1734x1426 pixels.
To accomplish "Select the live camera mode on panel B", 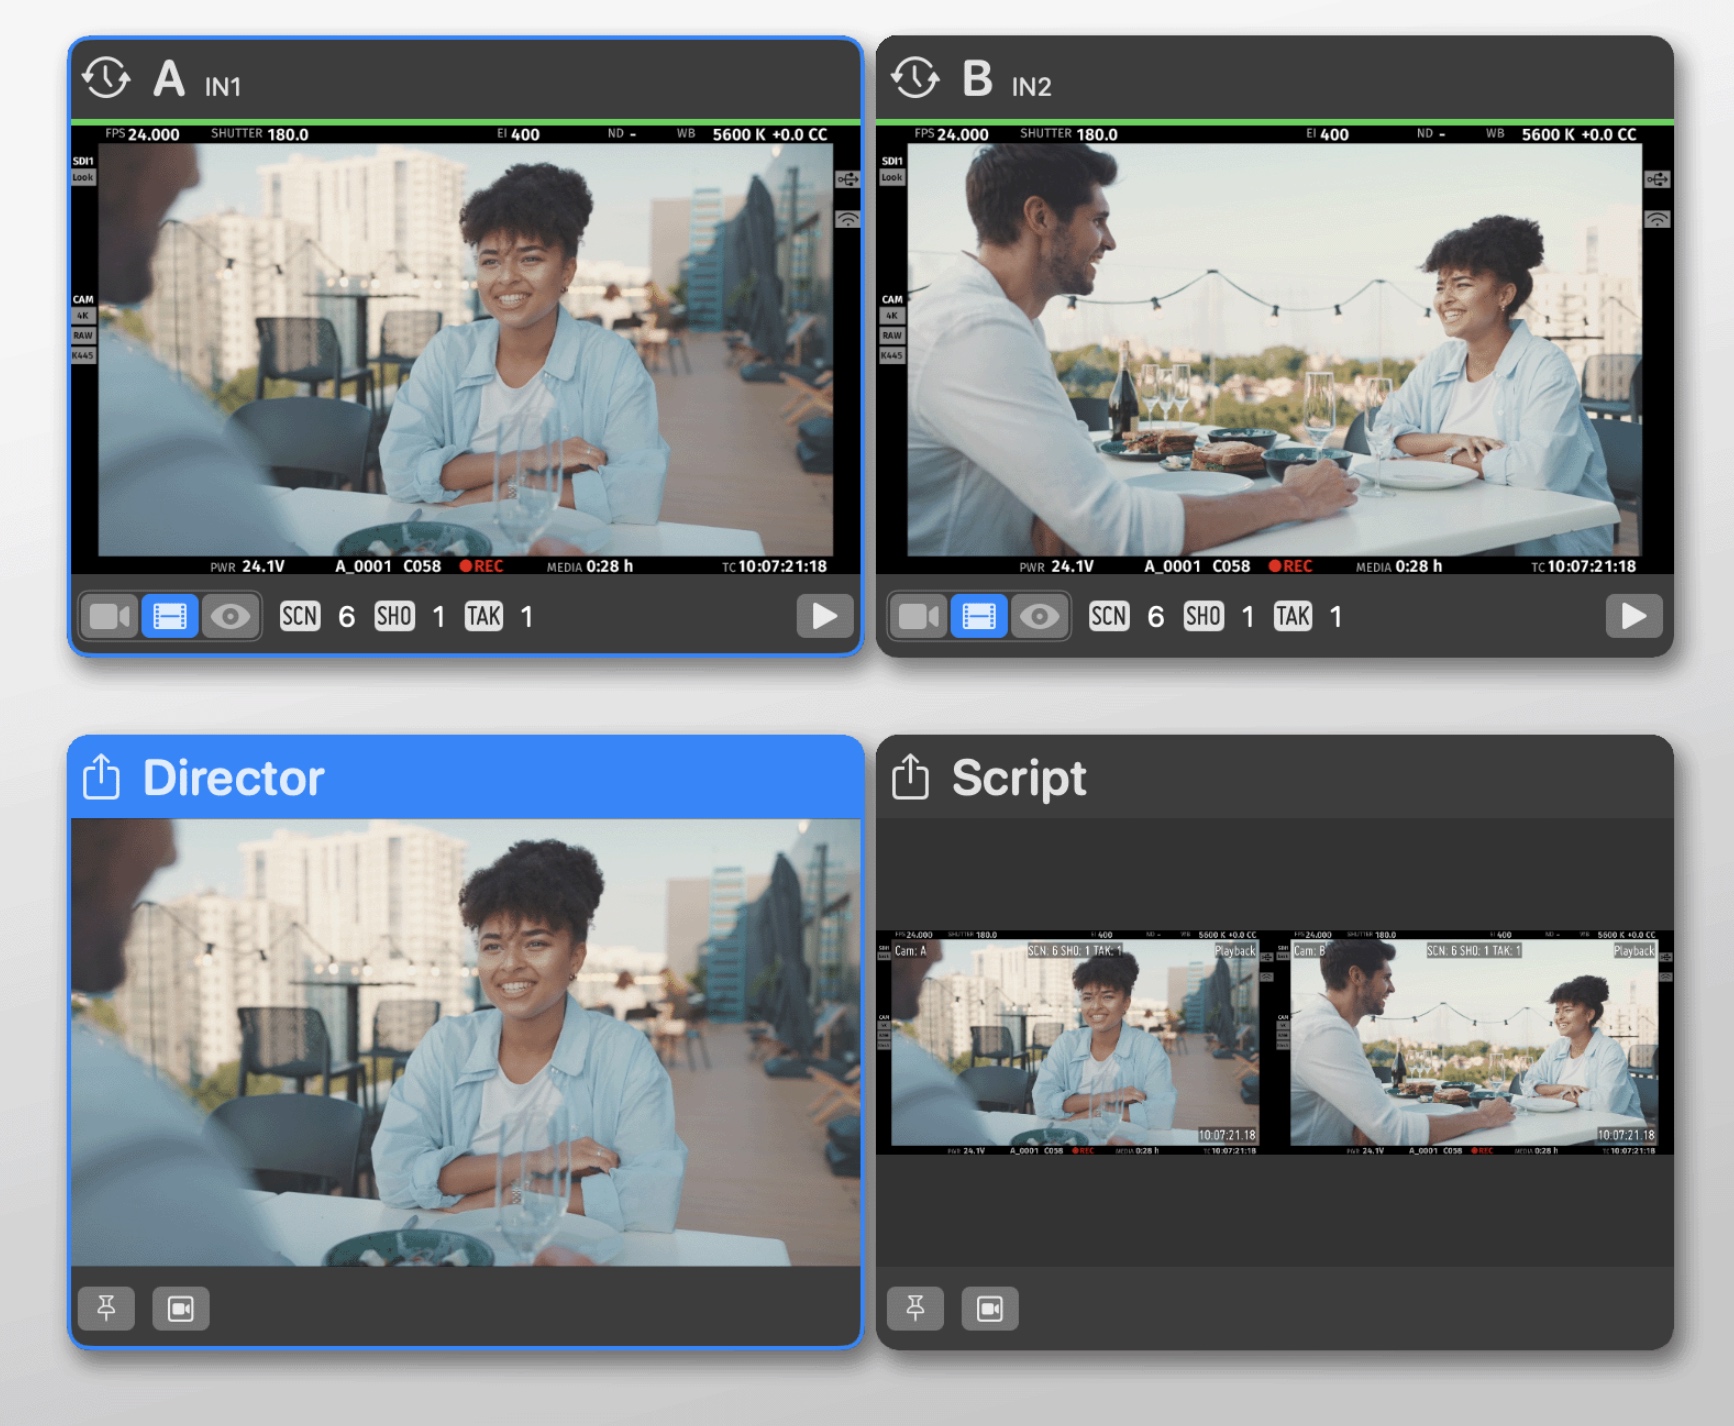I will [918, 616].
